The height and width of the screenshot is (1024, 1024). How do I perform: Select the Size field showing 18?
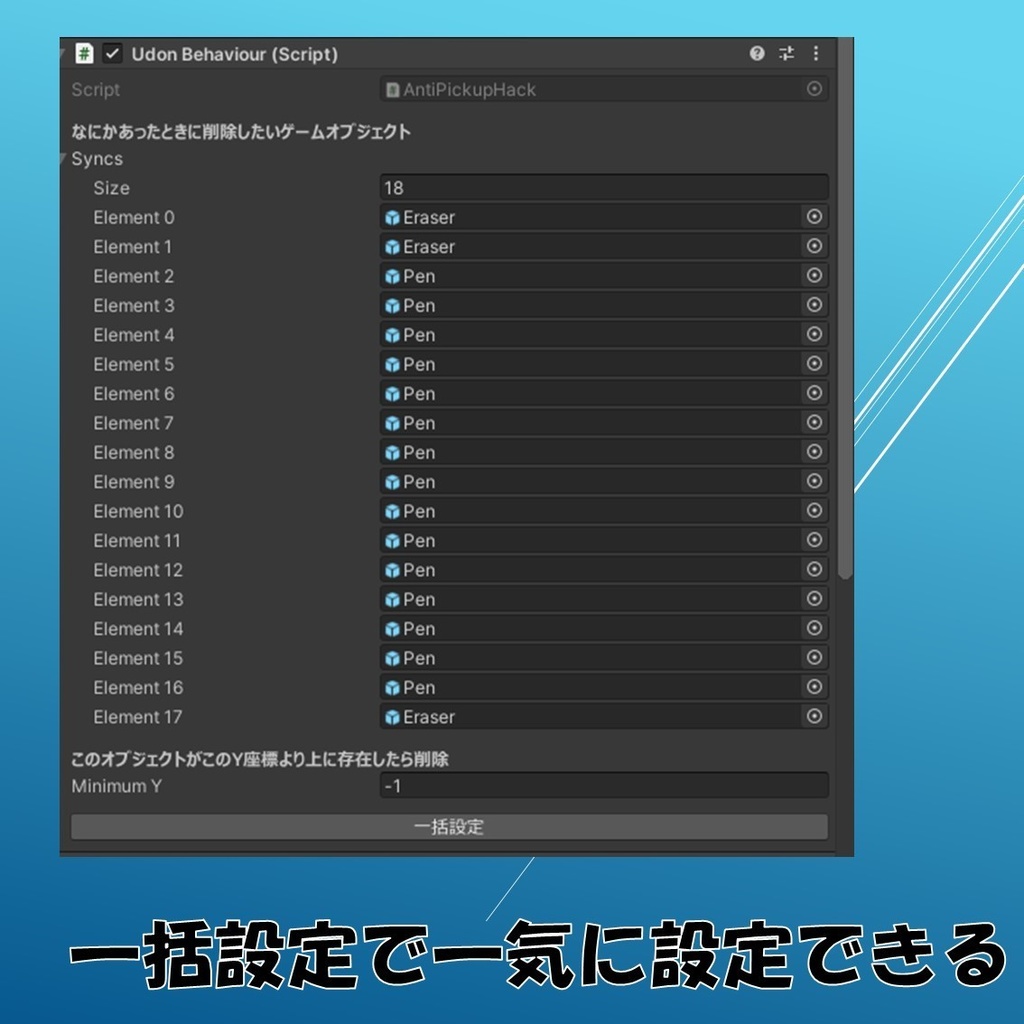click(600, 187)
